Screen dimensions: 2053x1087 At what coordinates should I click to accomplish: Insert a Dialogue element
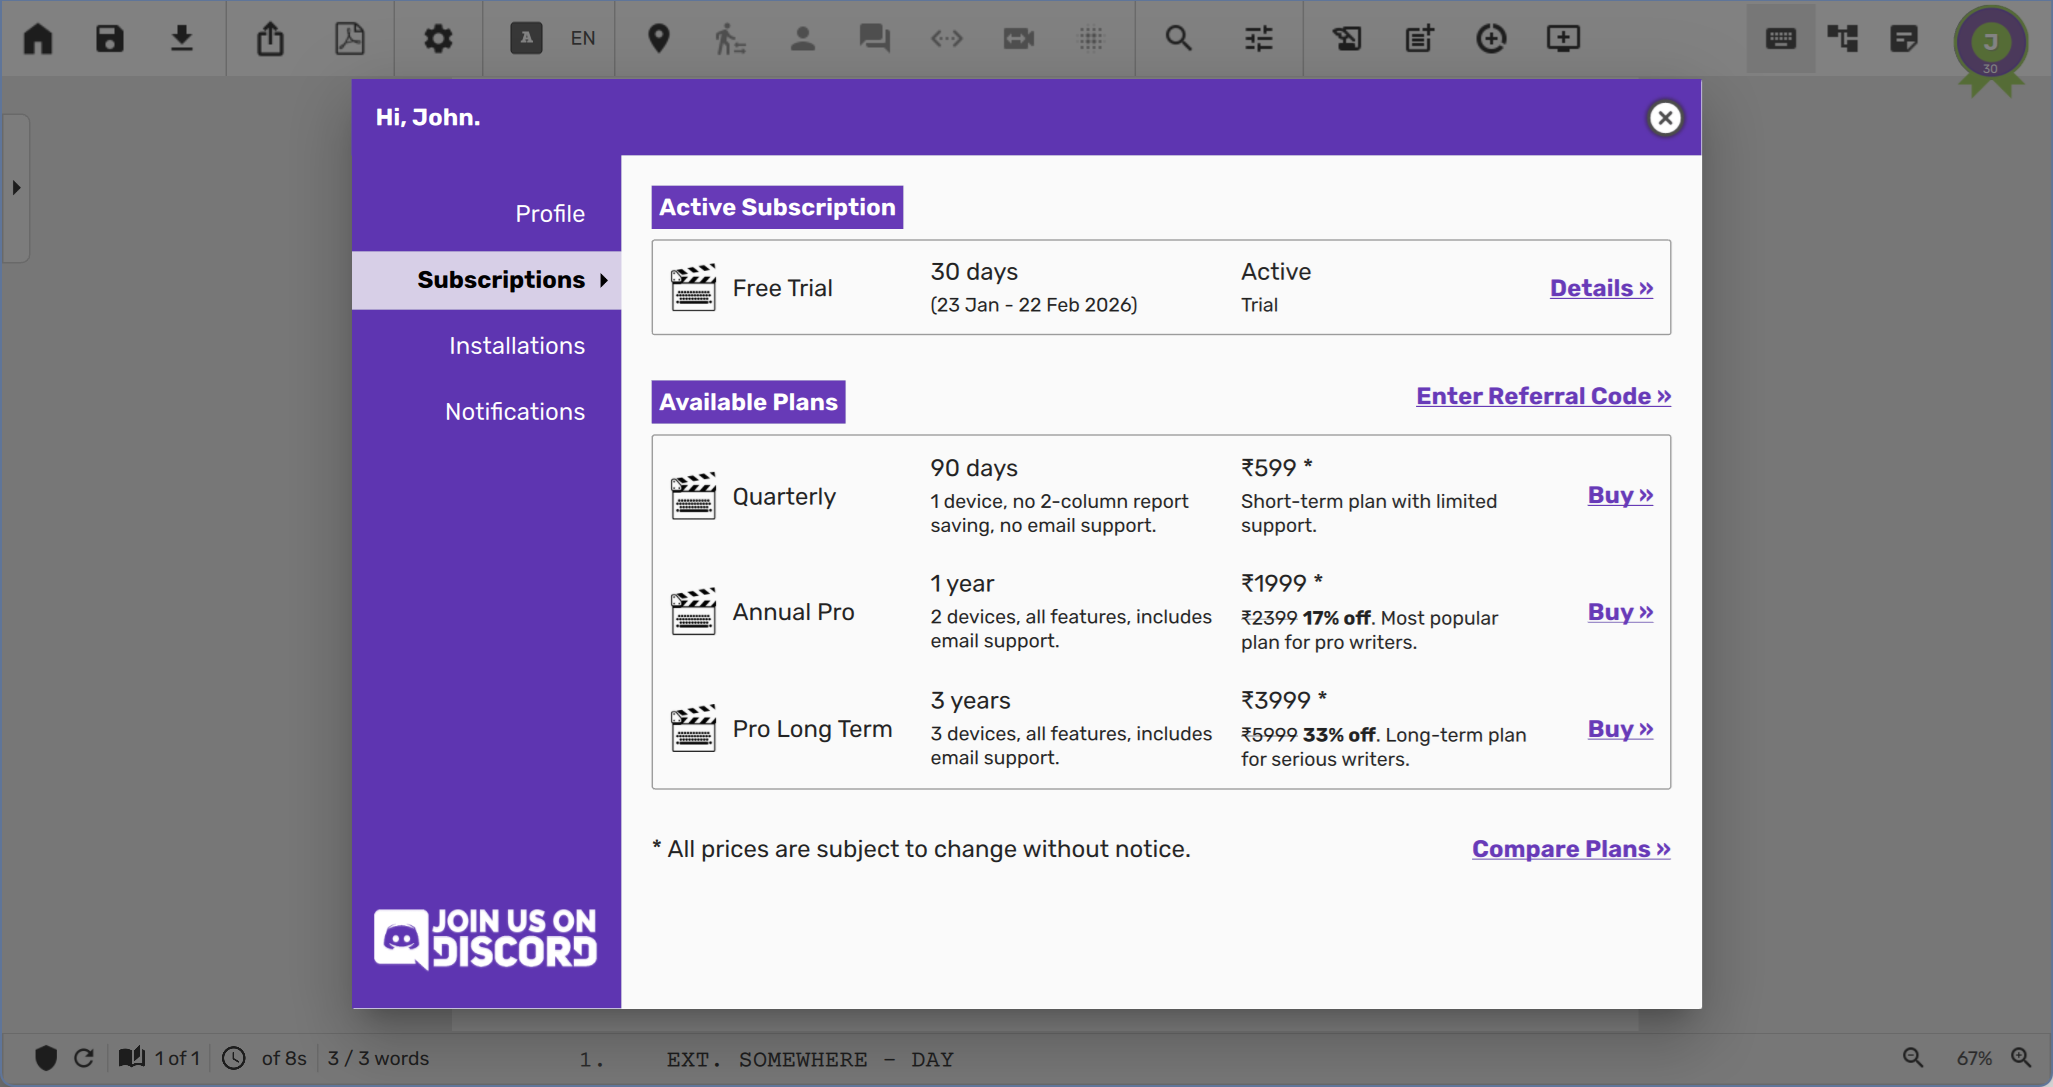[873, 38]
